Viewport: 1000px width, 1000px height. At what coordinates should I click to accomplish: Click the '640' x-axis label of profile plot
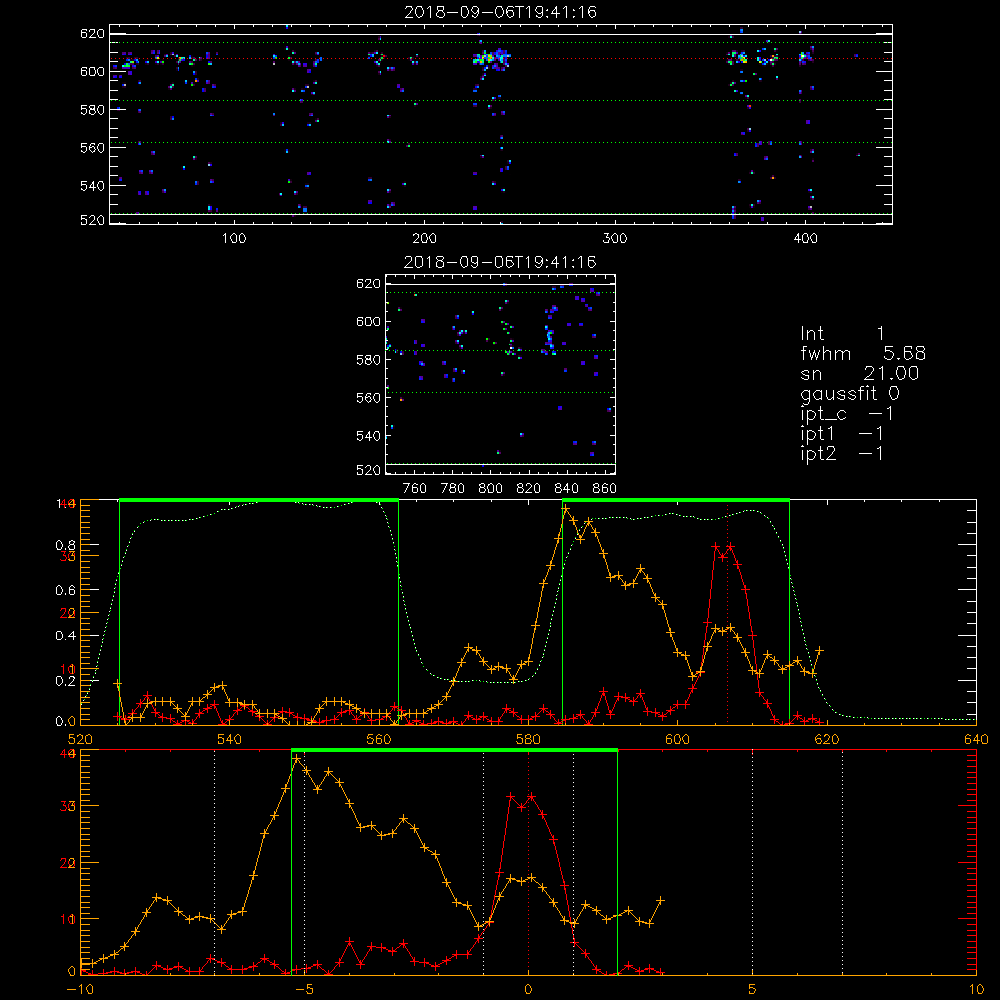976,739
